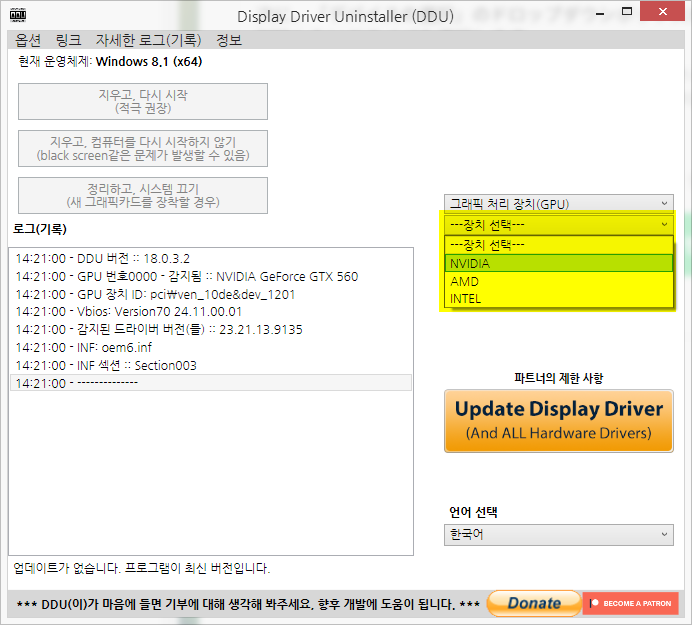Click the 파트너의 제한 사항 label

point(559,378)
